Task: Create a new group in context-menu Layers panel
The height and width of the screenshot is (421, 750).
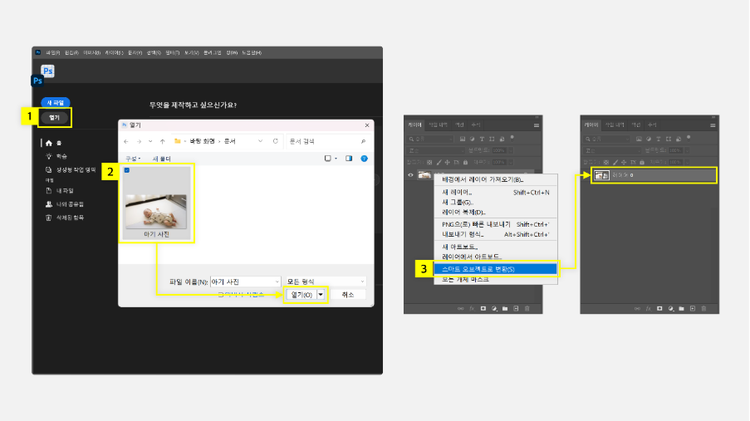Action: tap(505, 309)
